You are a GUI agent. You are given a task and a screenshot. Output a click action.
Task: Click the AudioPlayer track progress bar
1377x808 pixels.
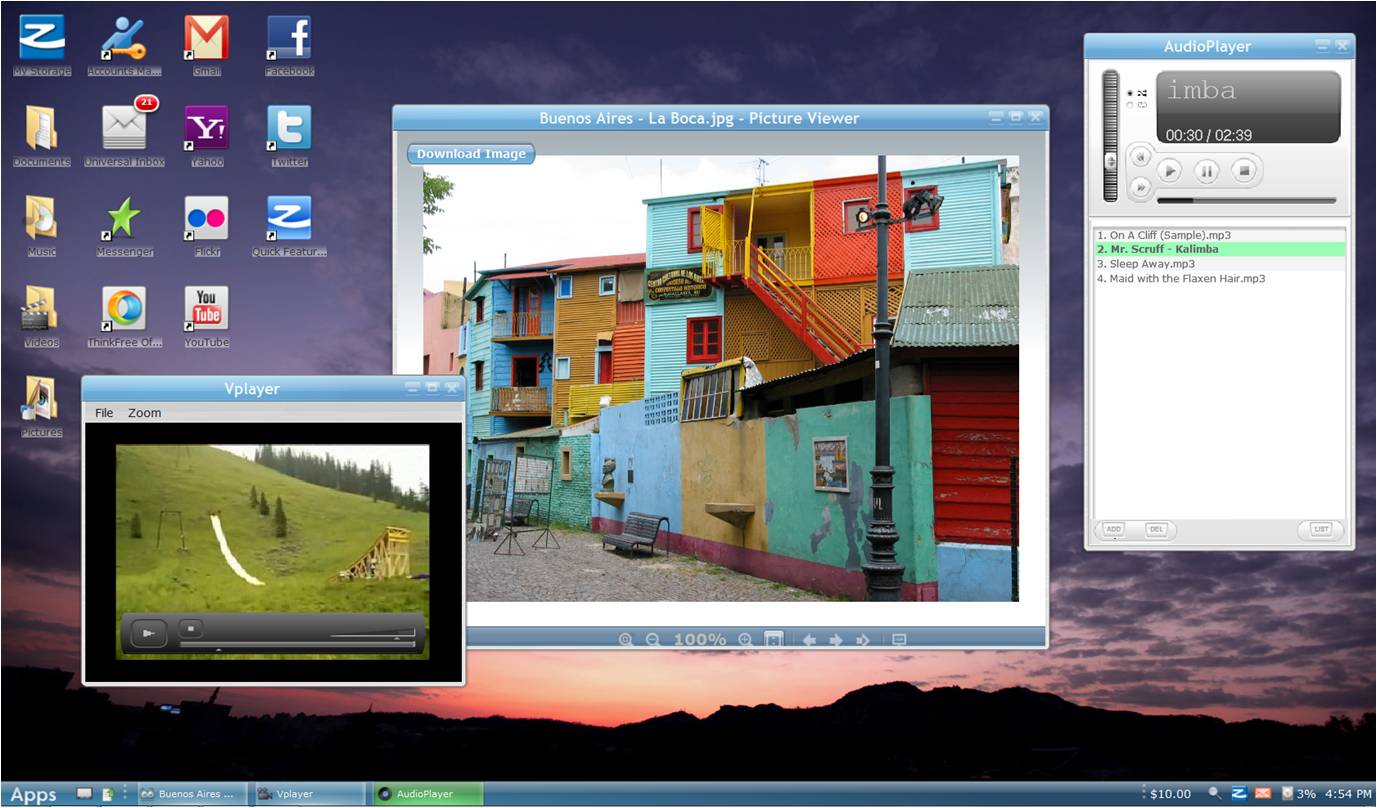pos(1245,201)
